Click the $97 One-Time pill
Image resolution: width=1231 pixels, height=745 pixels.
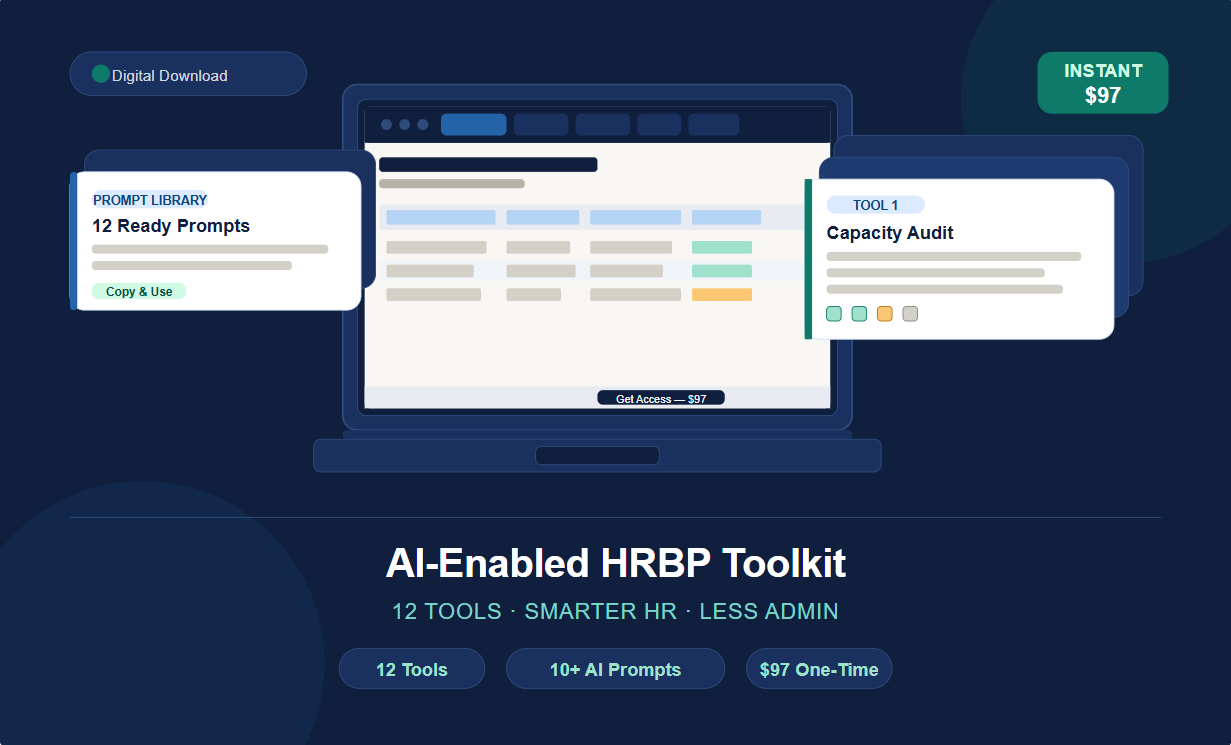[819, 669]
